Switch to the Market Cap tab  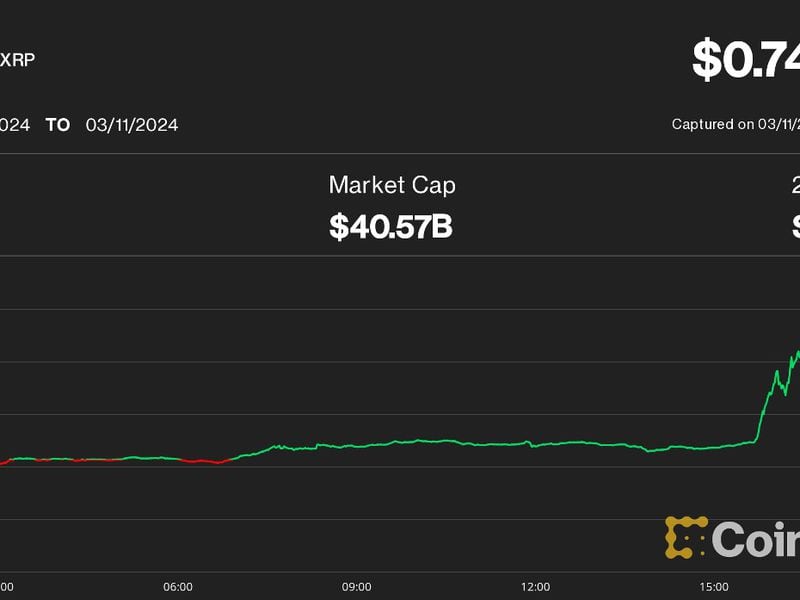[x=392, y=185]
